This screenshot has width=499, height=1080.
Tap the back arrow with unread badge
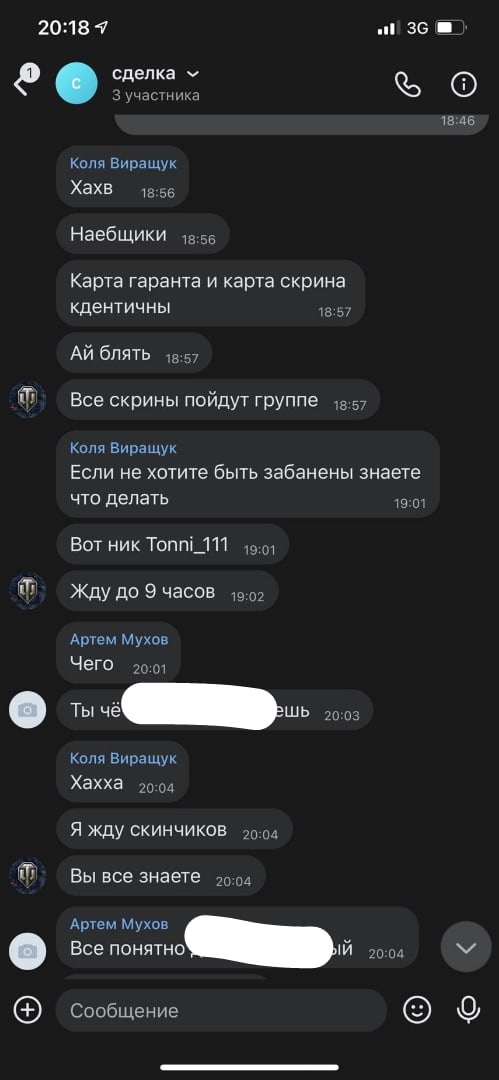[x=26, y=81]
